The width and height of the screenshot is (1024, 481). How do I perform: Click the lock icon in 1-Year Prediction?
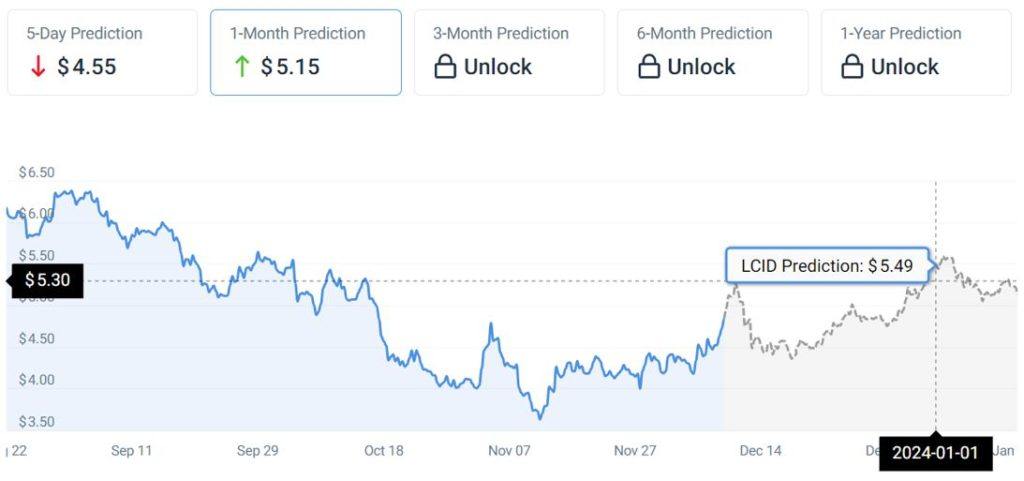click(x=852, y=67)
